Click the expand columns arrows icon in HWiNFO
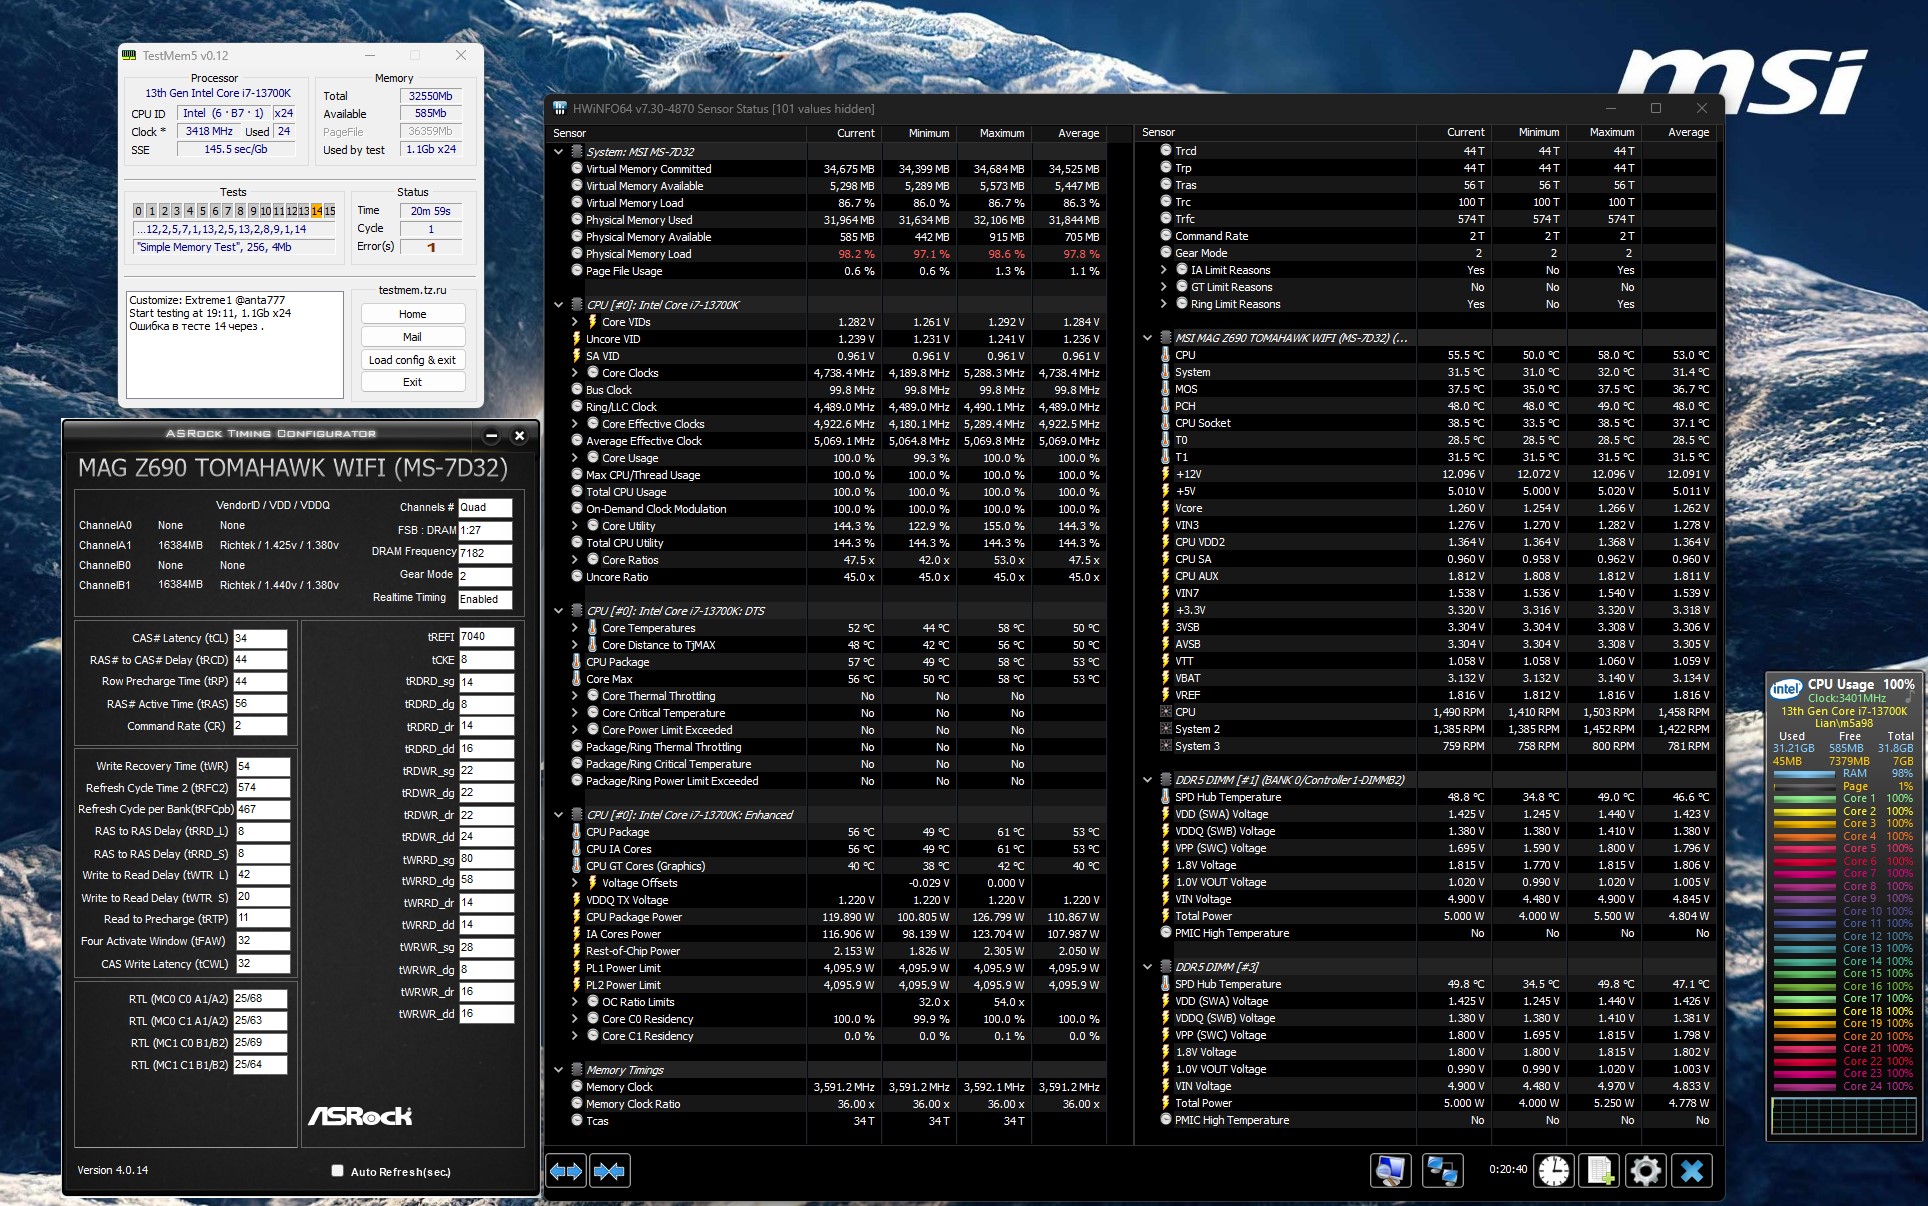 (566, 1171)
